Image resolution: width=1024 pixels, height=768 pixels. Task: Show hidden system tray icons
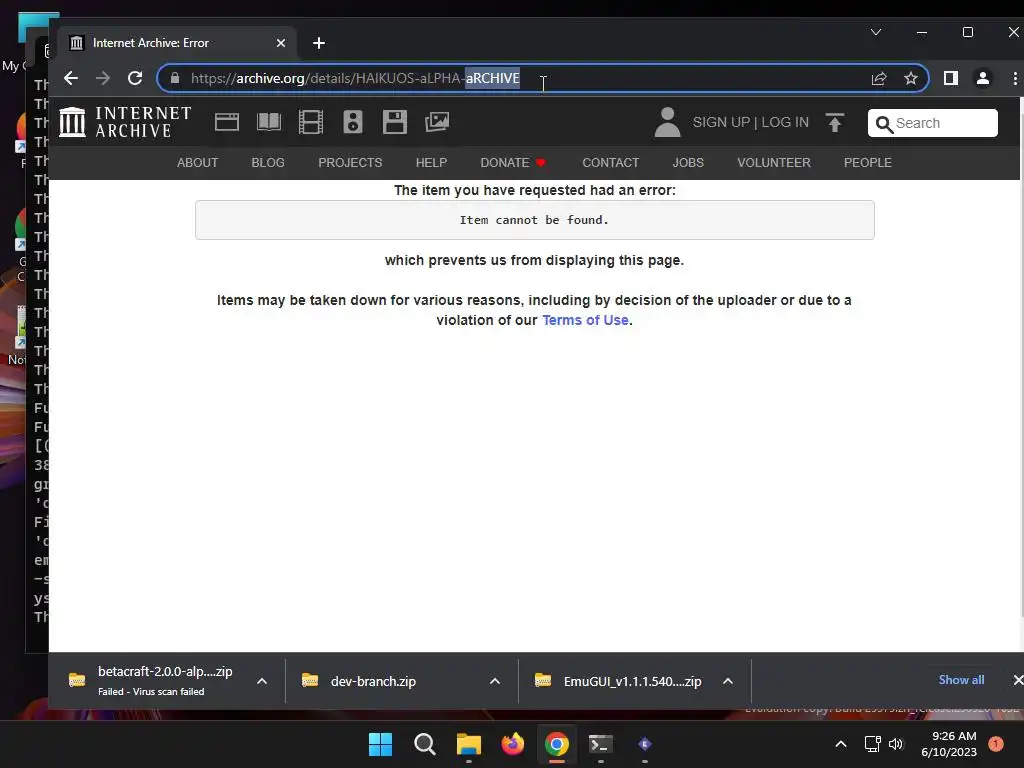pos(841,744)
